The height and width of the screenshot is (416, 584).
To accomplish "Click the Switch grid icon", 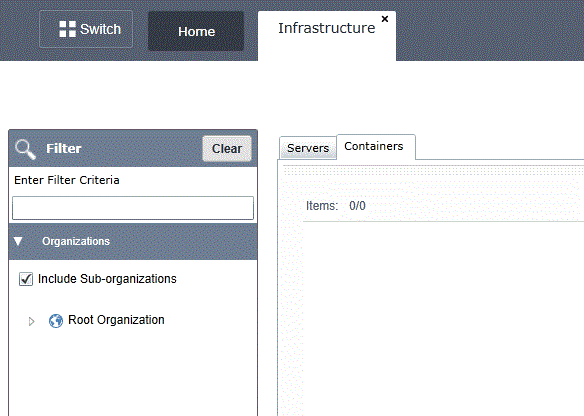I will [x=67, y=29].
